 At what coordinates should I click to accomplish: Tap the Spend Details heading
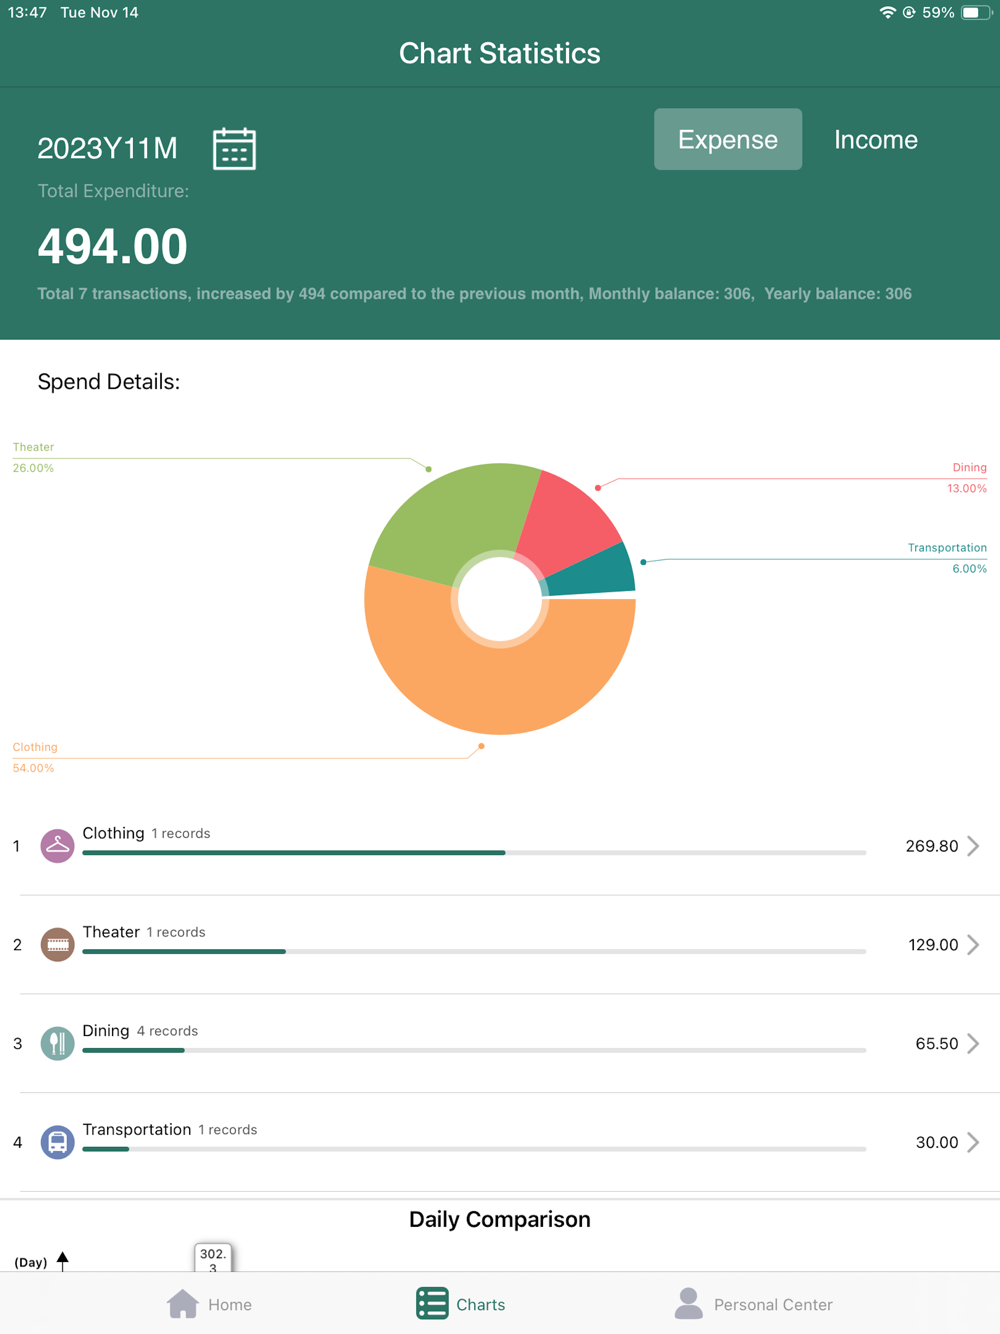(109, 381)
